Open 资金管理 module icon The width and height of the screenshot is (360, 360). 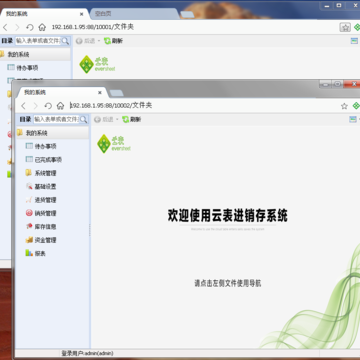click(29, 240)
